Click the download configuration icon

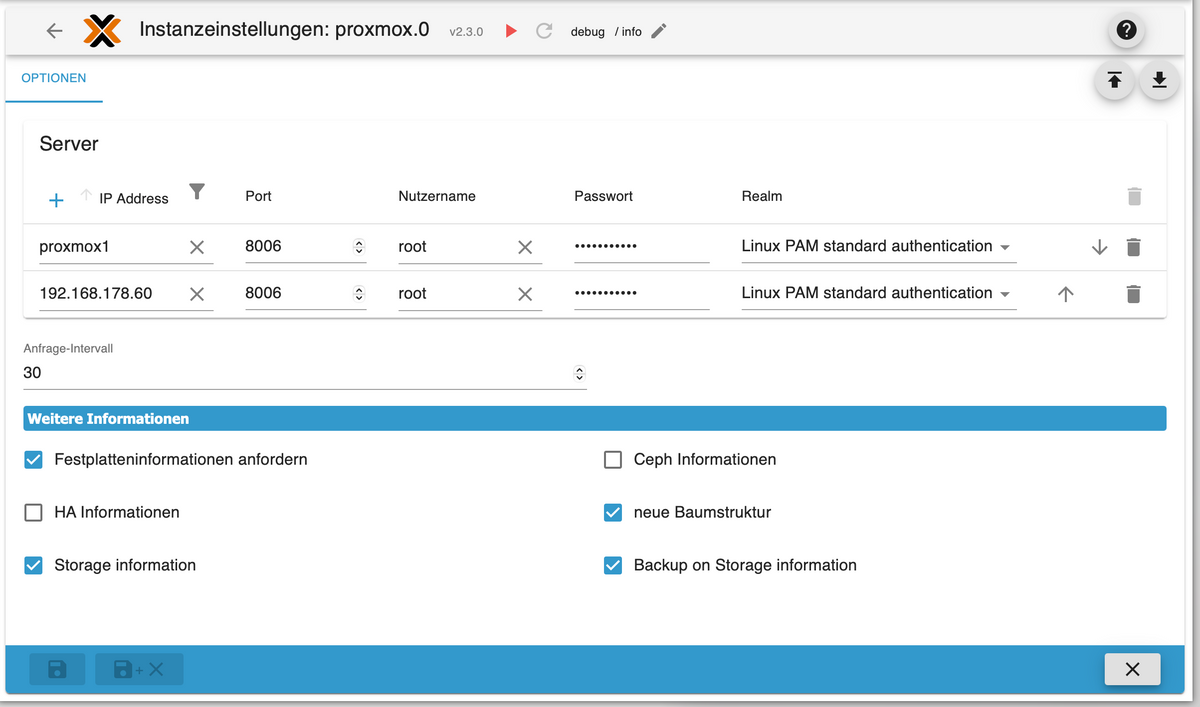point(1159,81)
